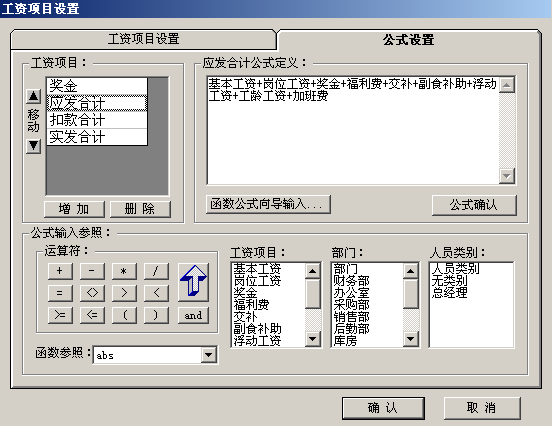Image resolution: width=552 pixels, height=426 pixels.
Task: Open 函数公式向导输入 wizard
Action: click(x=268, y=204)
